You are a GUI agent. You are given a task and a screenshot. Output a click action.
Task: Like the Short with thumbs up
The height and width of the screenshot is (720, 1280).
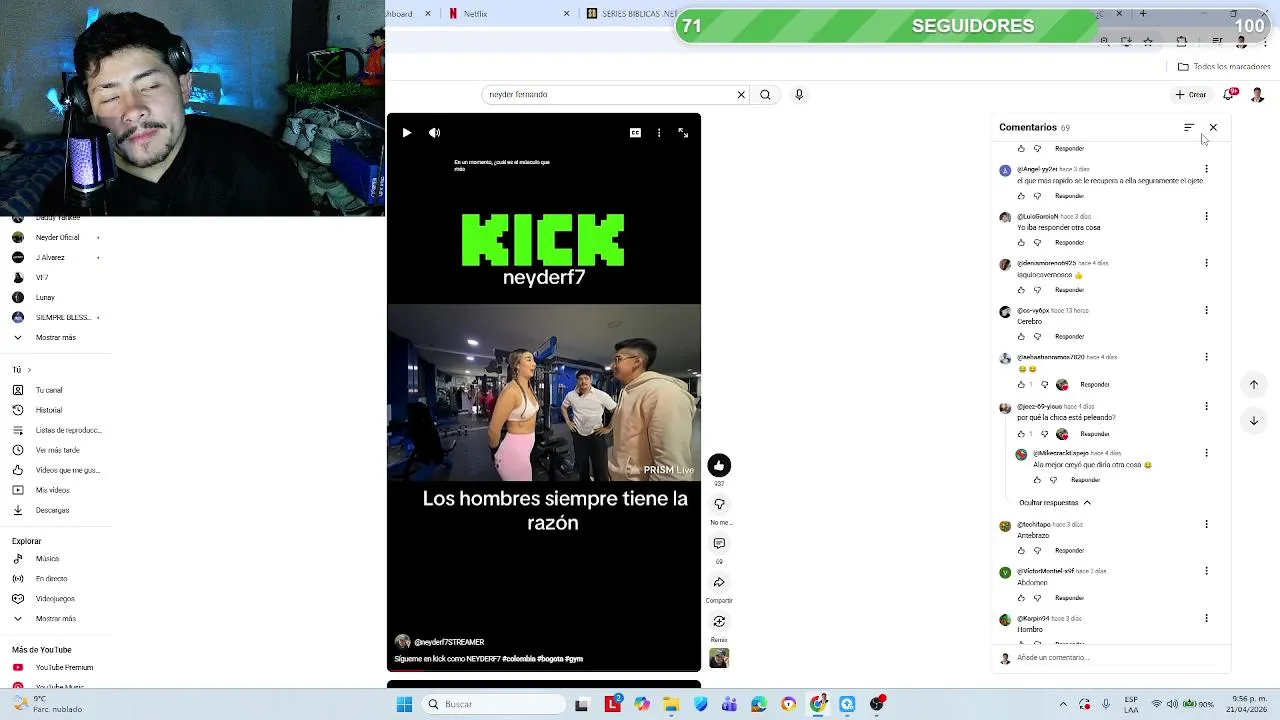tap(719, 465)
